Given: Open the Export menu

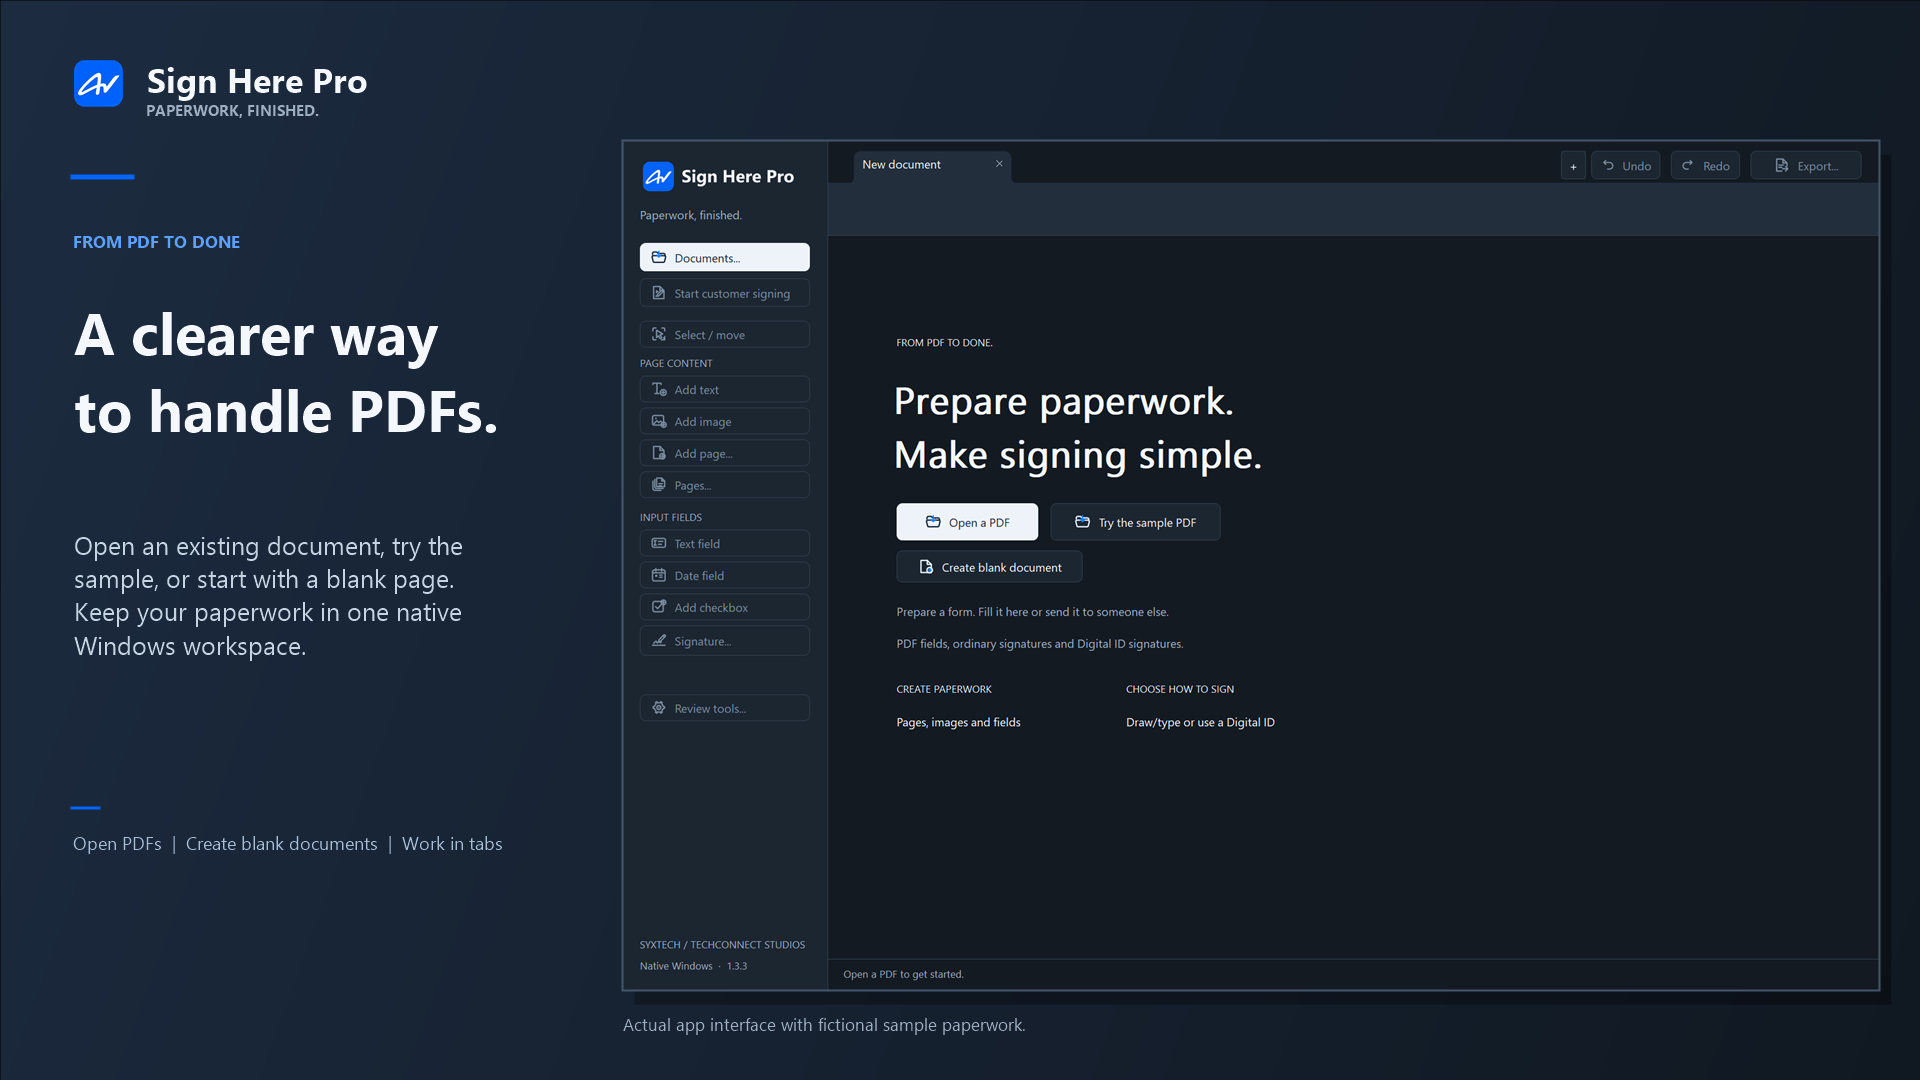Looking at the screenshot, I should pyautogui.click(x=1806, y=166).
